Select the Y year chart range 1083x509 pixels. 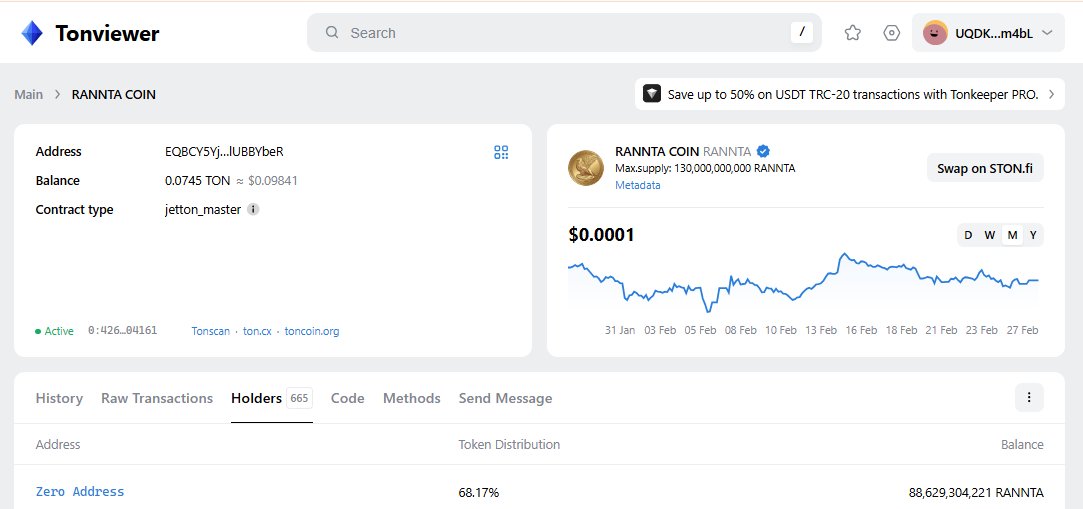[1033, 235]
